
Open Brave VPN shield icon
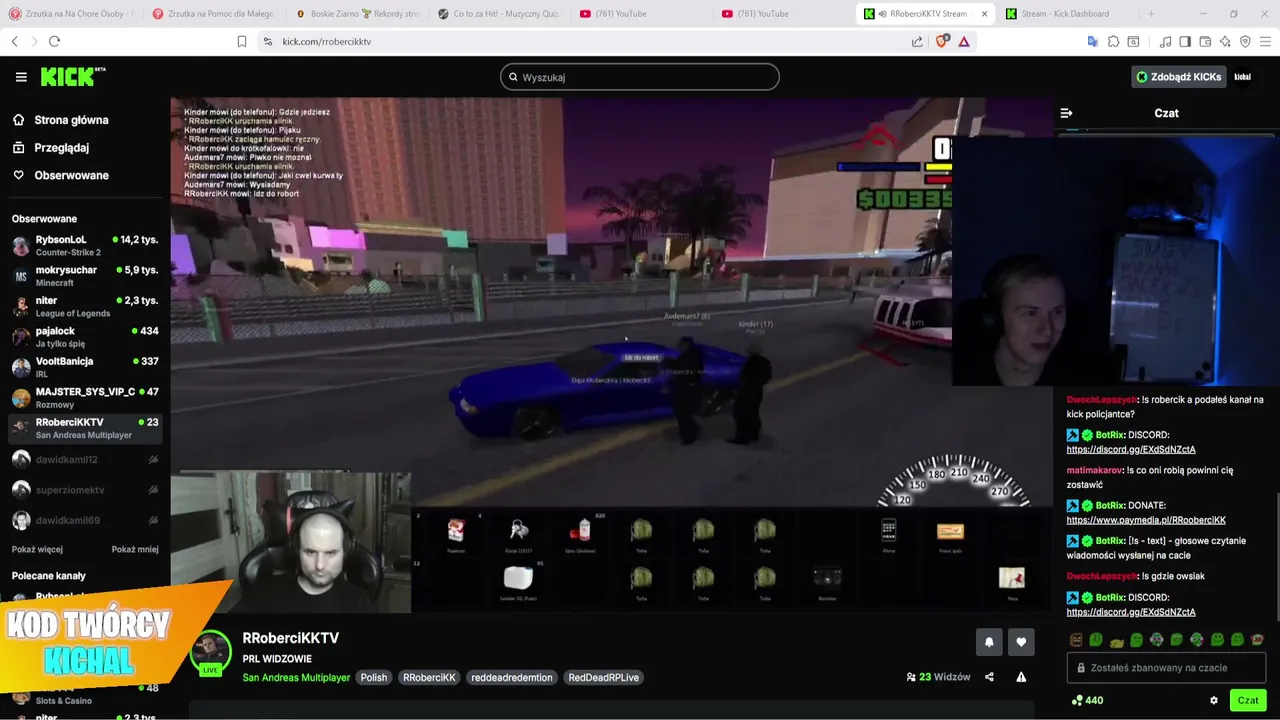(x=1245, y=41)
